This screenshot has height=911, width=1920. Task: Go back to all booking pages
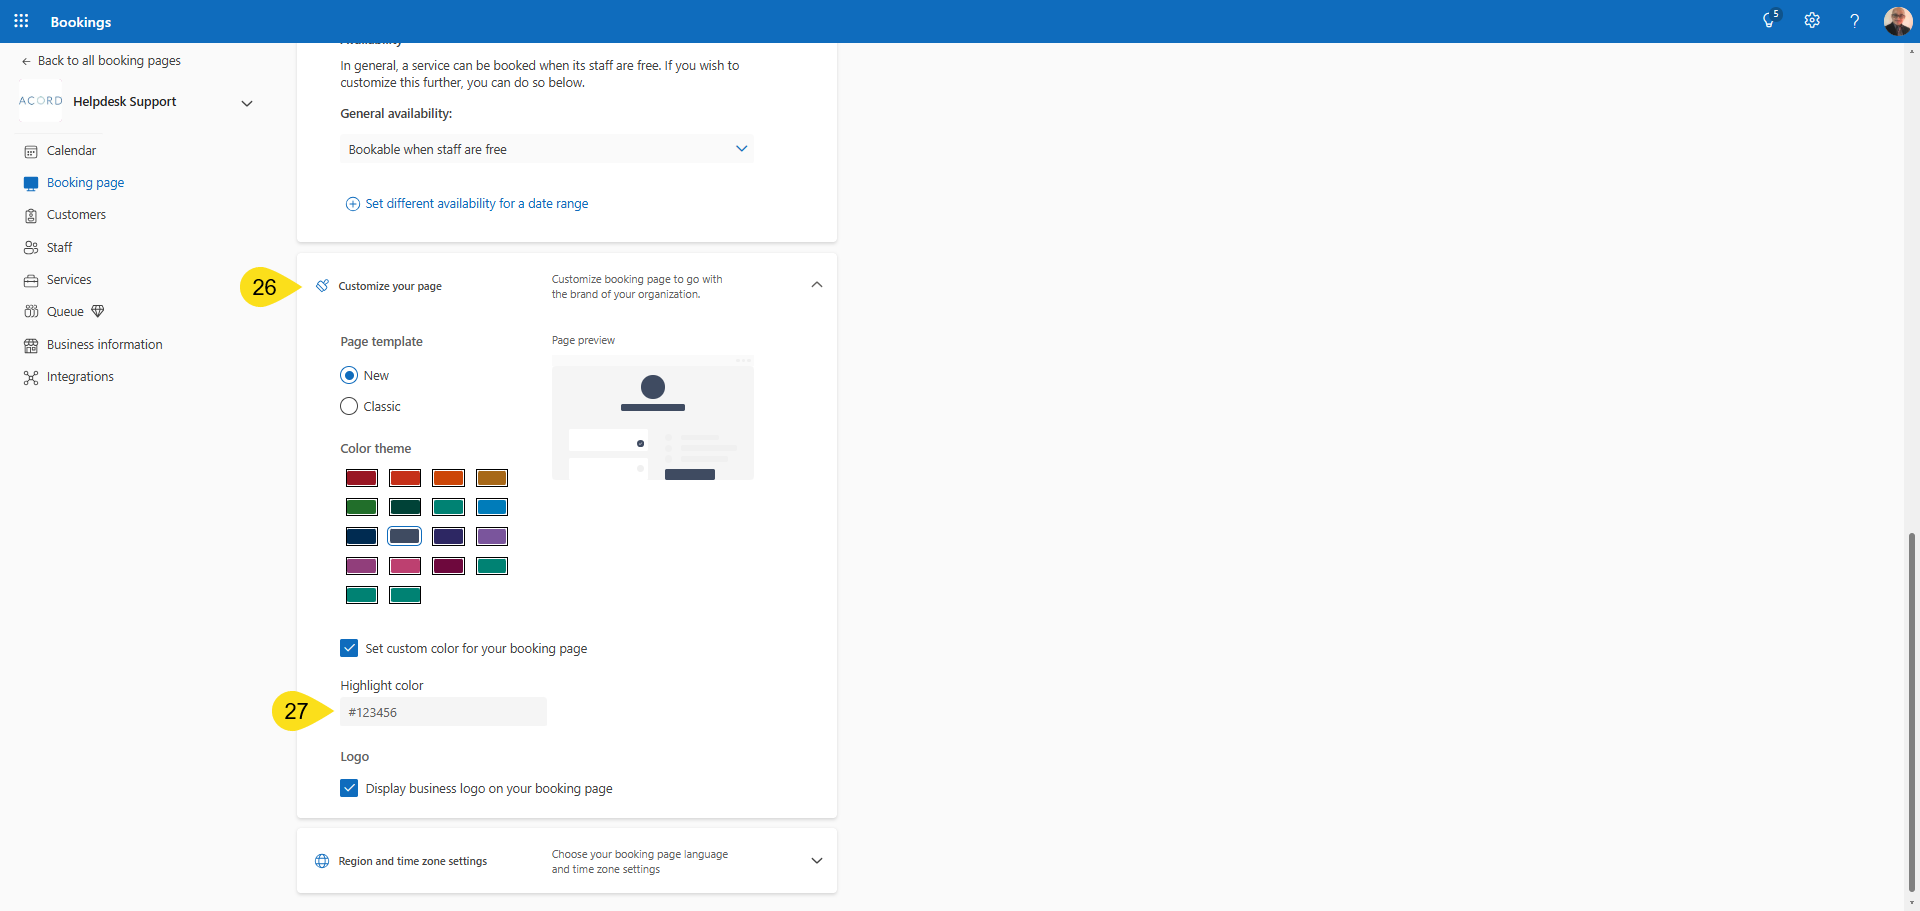(108, 61)
